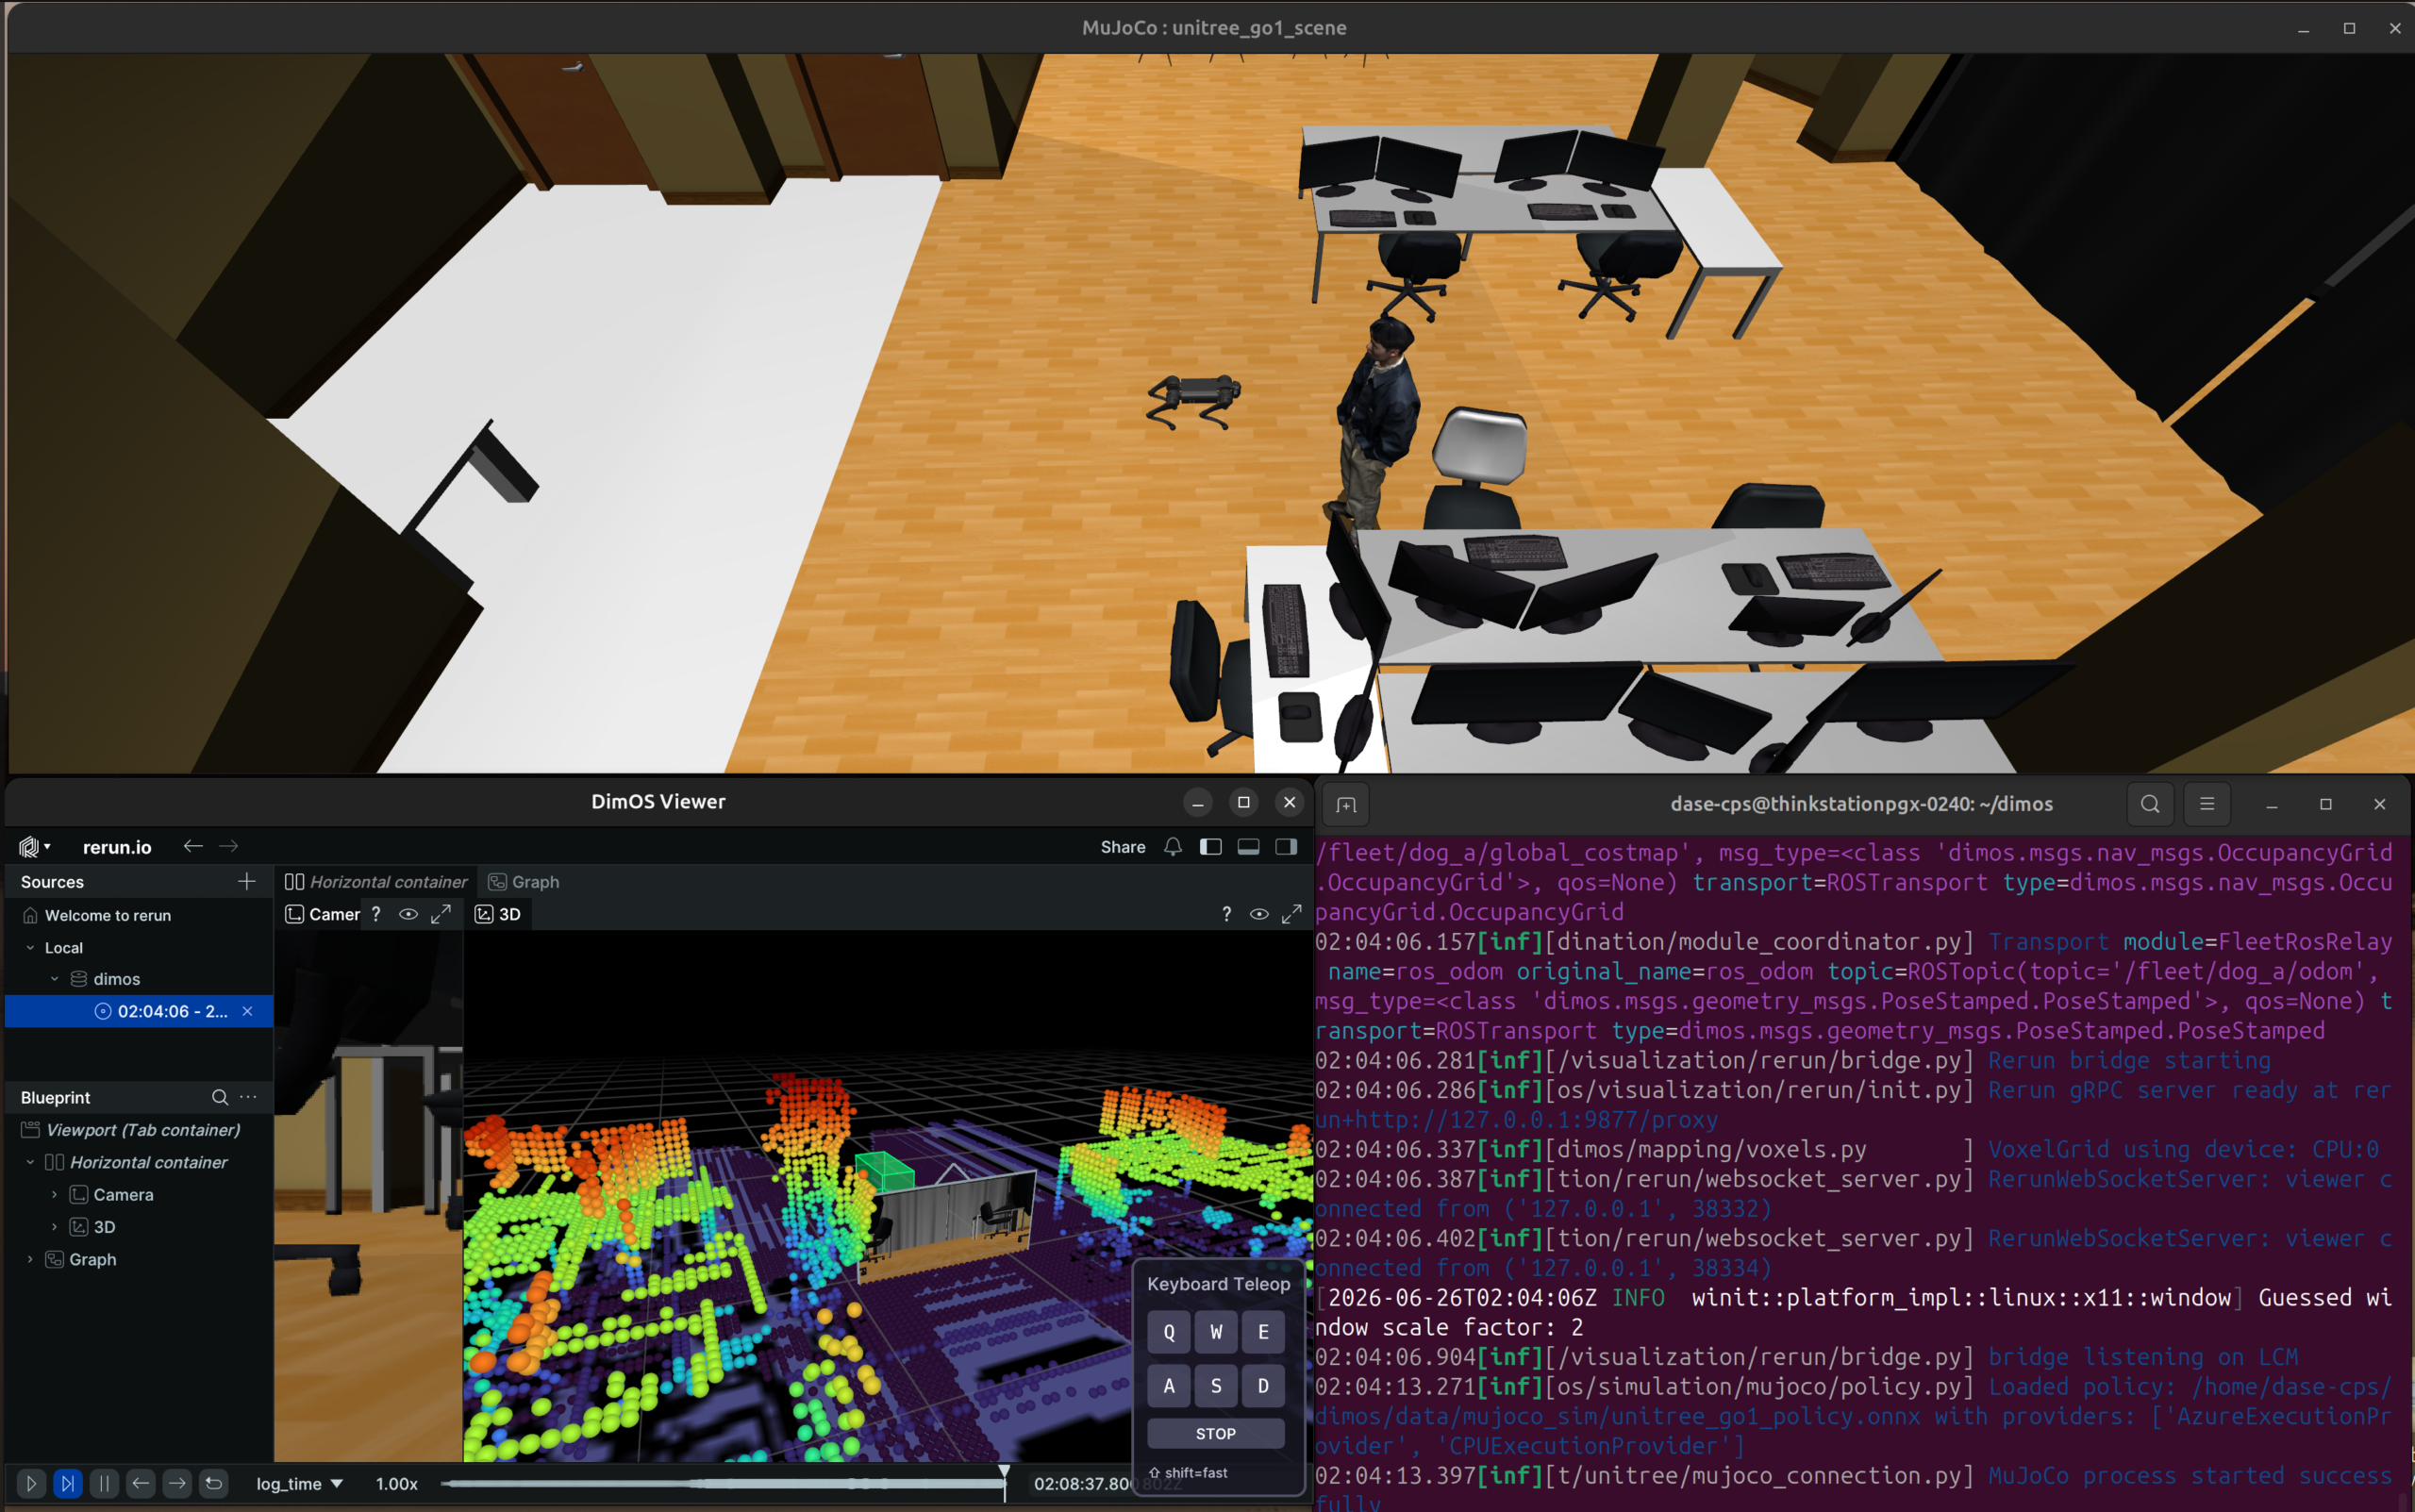Screen dimensions: 2415x1512
Task: Open the Rerun logo menu
Action: (x=34, y=847)
